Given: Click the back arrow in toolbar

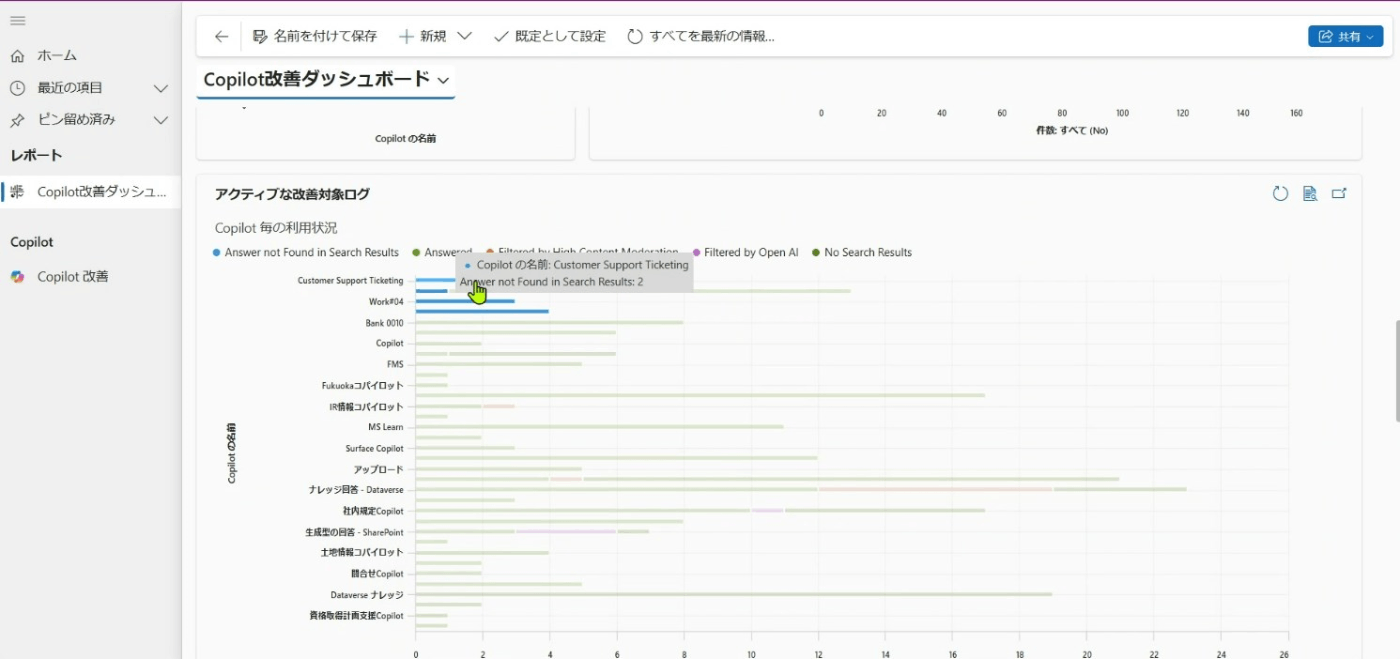Looking at the screenshot, I should tap(221, 36).
